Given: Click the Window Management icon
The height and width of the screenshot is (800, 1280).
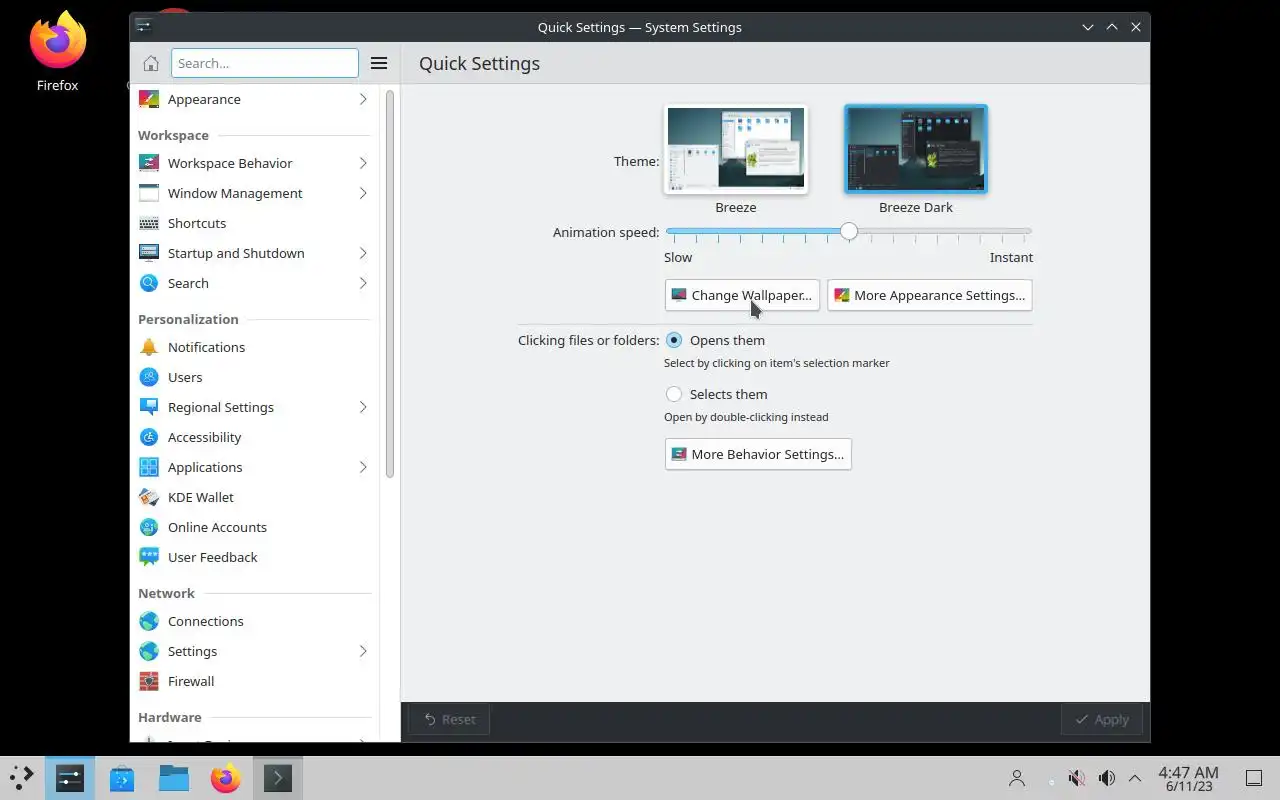Looking at the screenshot, I should (149, 193).
